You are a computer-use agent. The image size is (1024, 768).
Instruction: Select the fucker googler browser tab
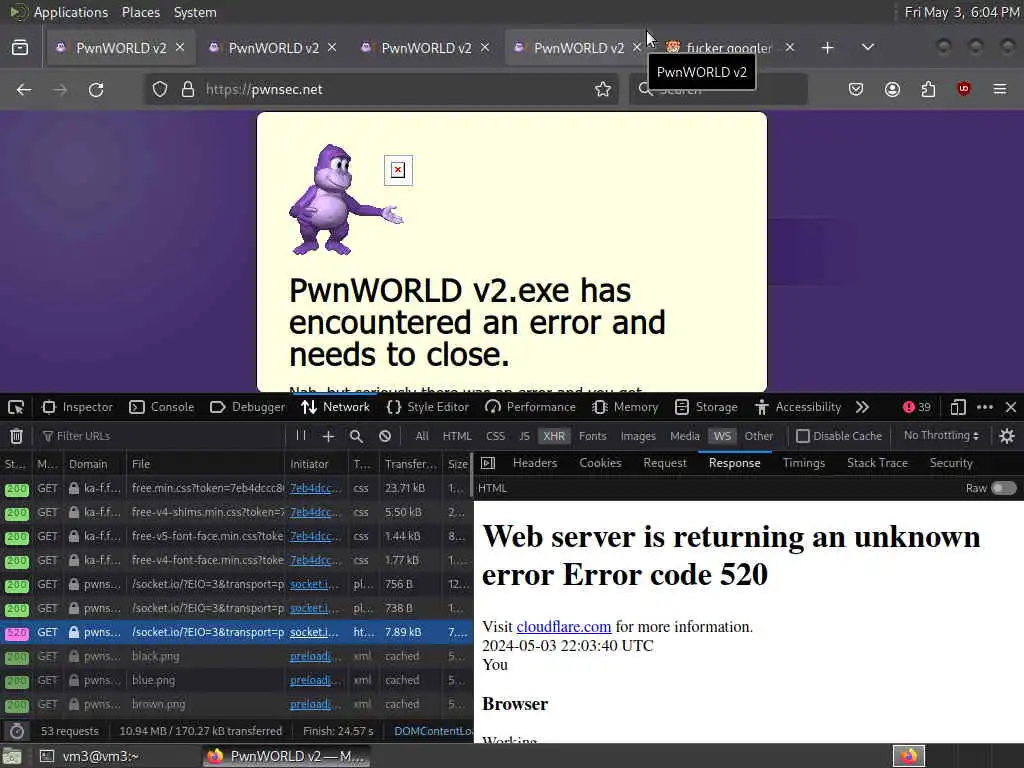click(727, 48)
